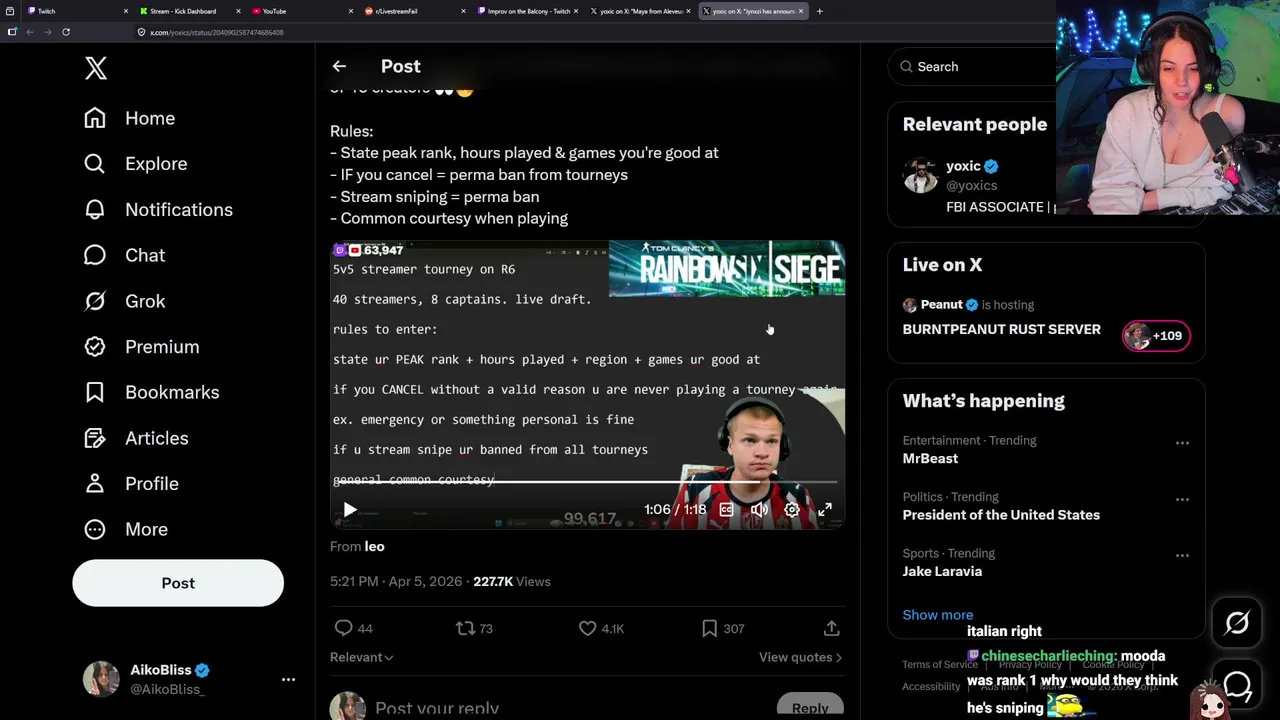Open video settings gear
Viewport: 1280px width, 720px height.
[792, 510]
